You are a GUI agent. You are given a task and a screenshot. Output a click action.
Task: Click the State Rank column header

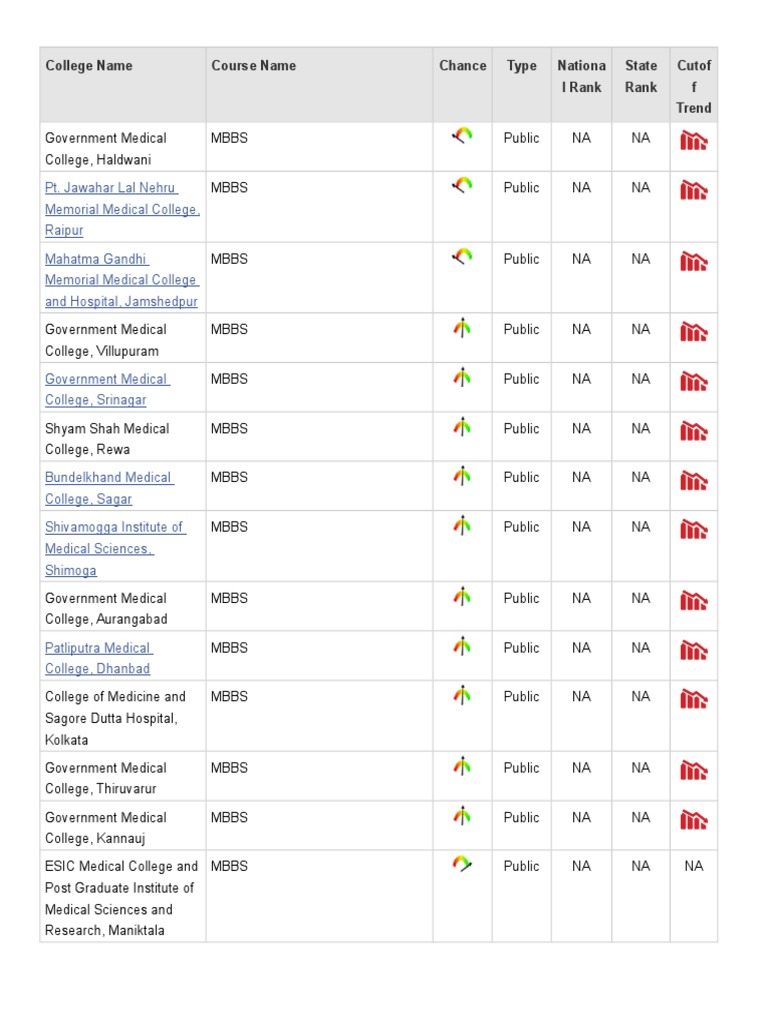pyautogui.click(x=641, y=76)
